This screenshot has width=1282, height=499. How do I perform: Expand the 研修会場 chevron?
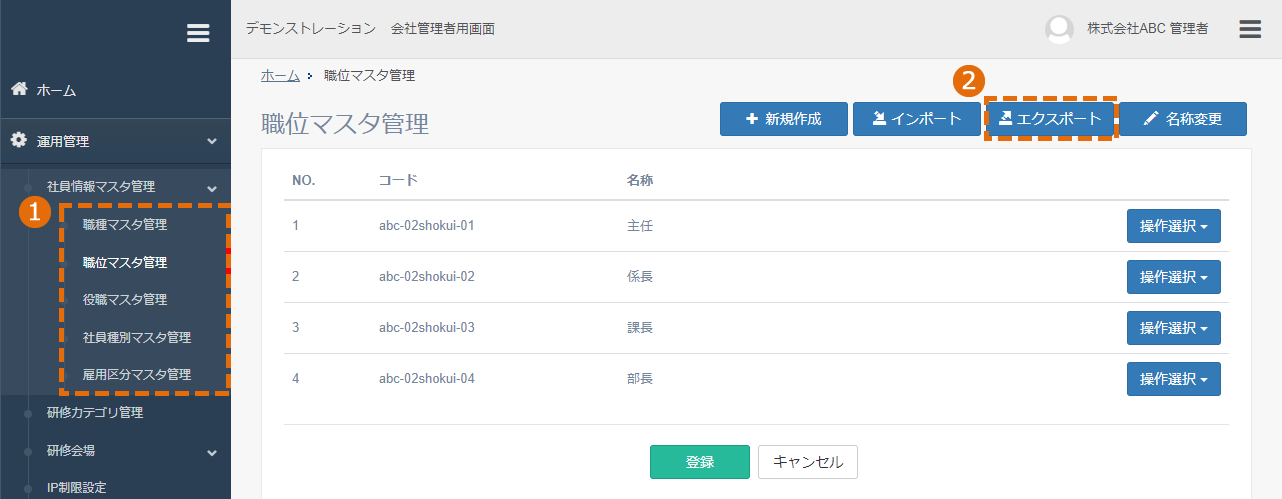[212, 452]
